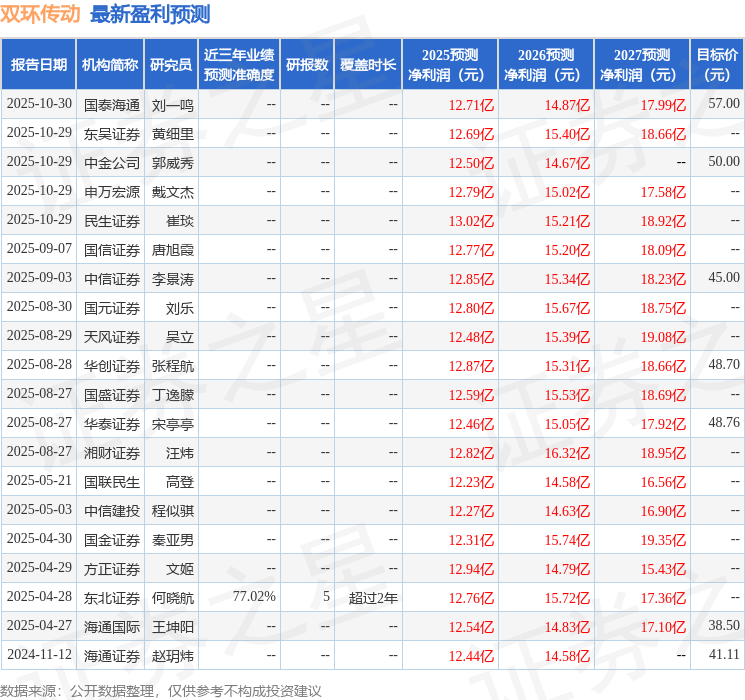This screenshot has width=745, height=700.
Task: Click the 15.67亿 forecast value
Action: [567, 308]
